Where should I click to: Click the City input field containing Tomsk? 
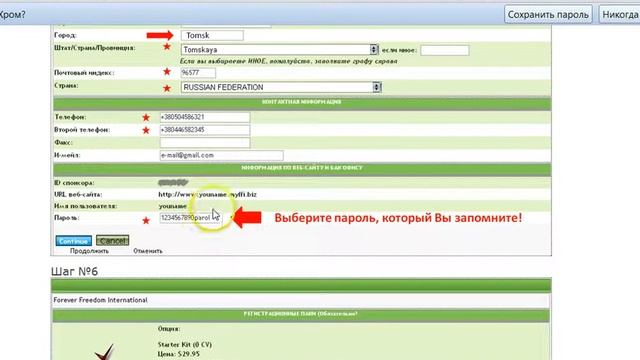(x=212, y=36)
